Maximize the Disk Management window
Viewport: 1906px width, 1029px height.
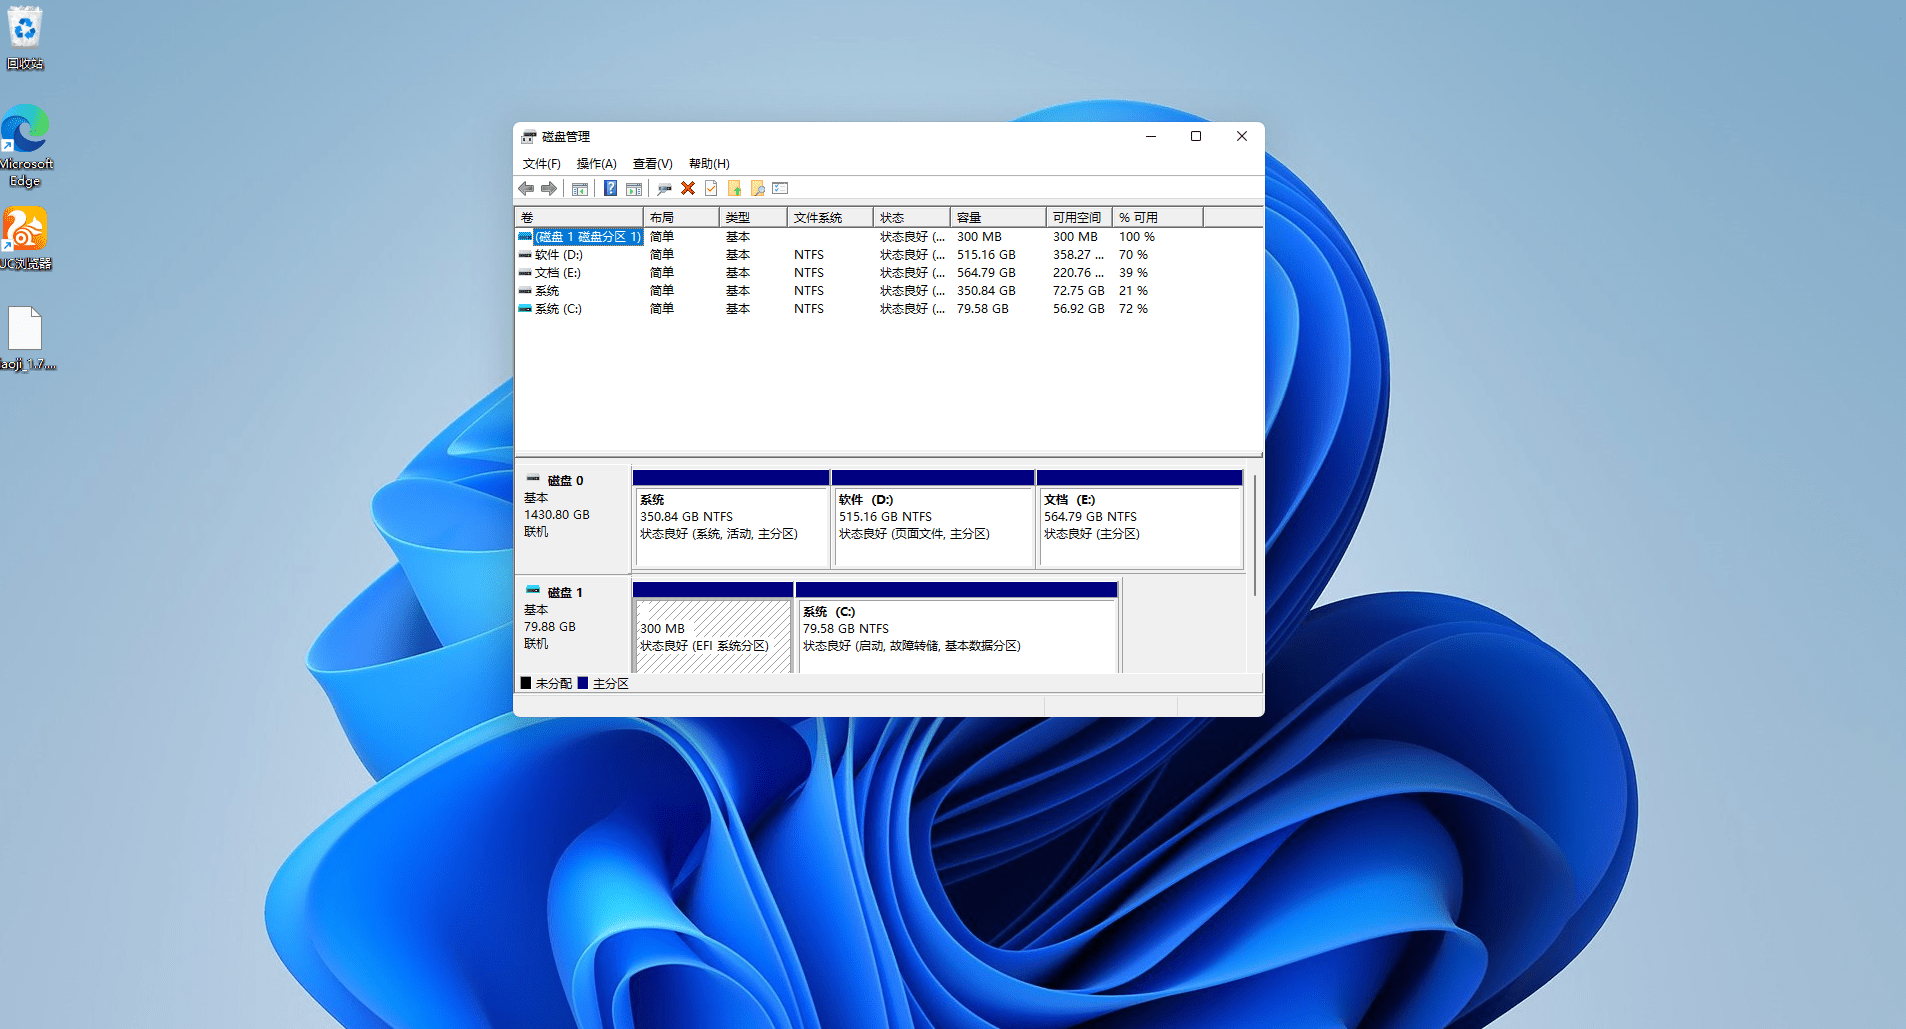pyautogui.click(x=1196, y=136)
